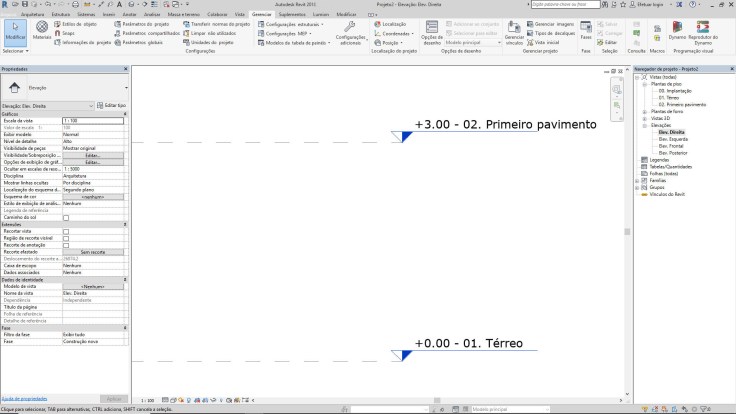This screenshot has height=414, width=736.
Task: Open Reprodutor do Dynamo
Action: point(704,30)
